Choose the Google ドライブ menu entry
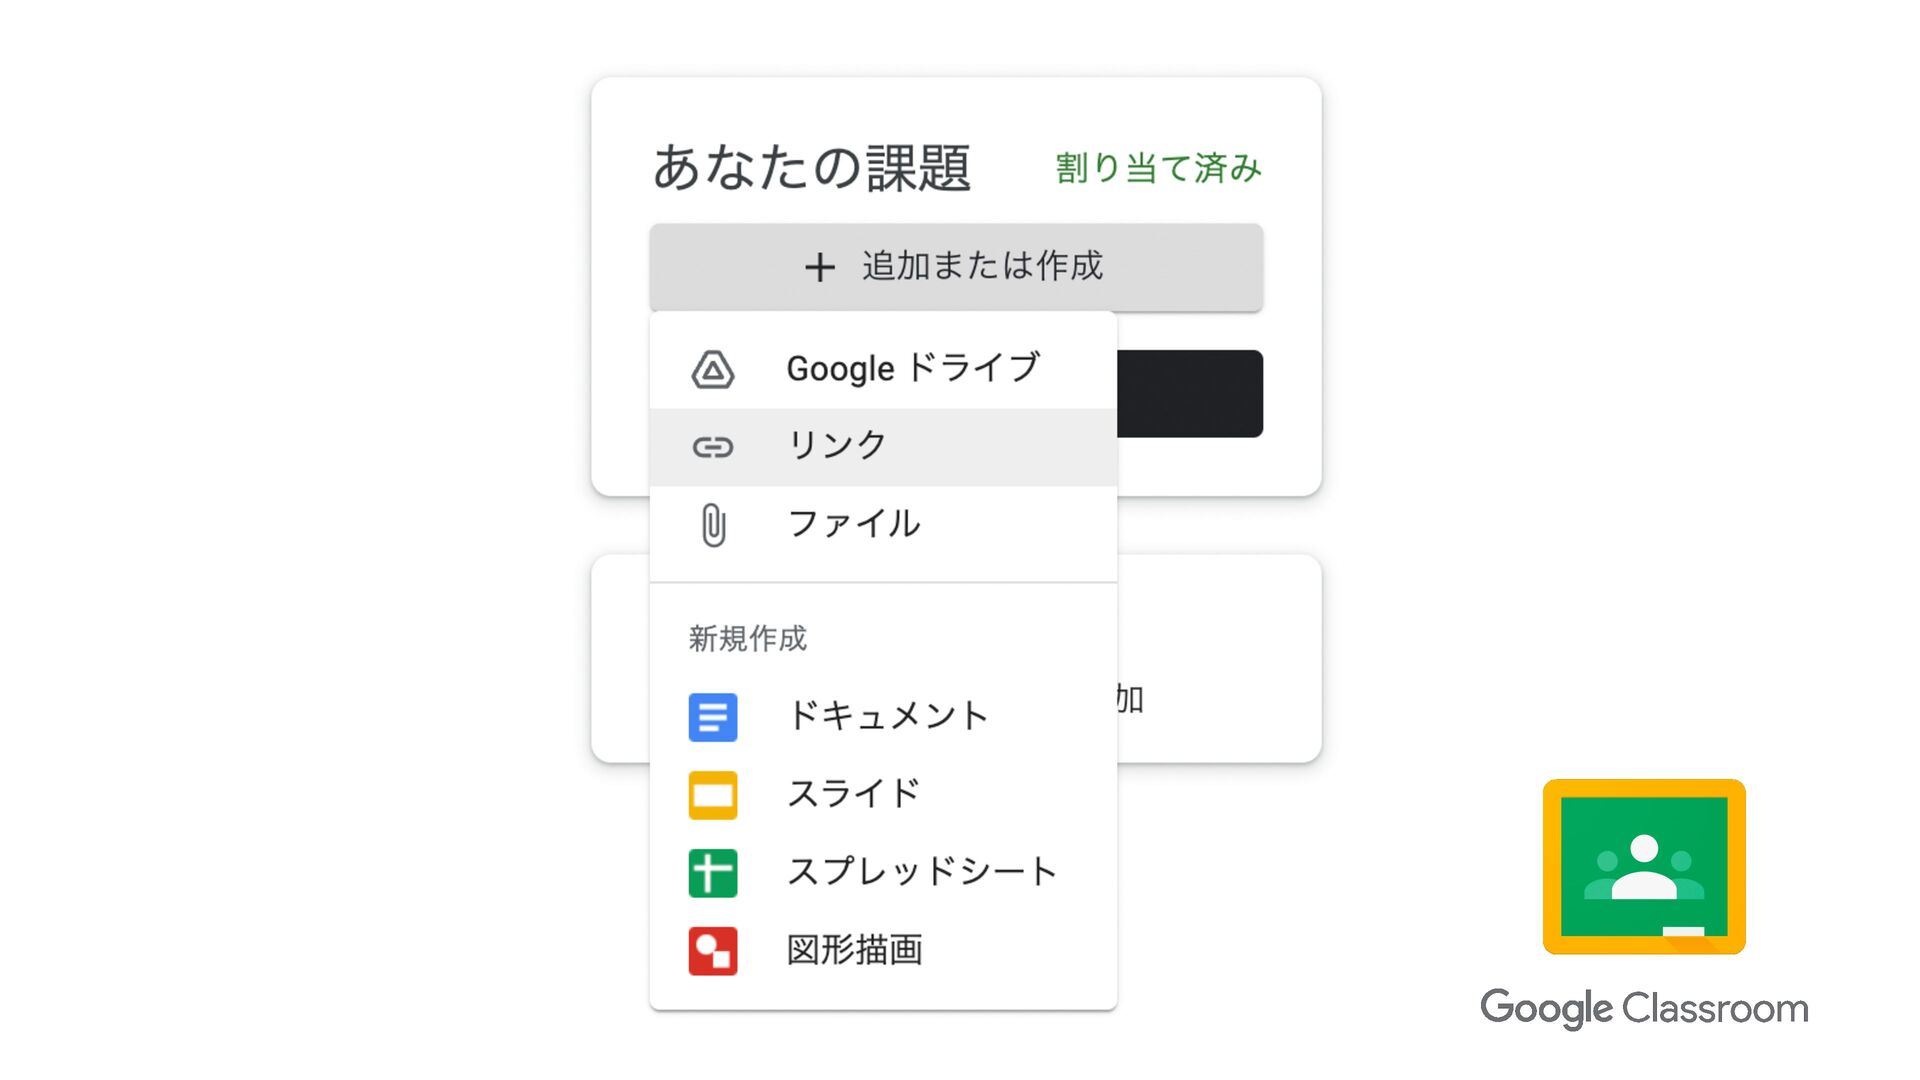 [913, 369]
